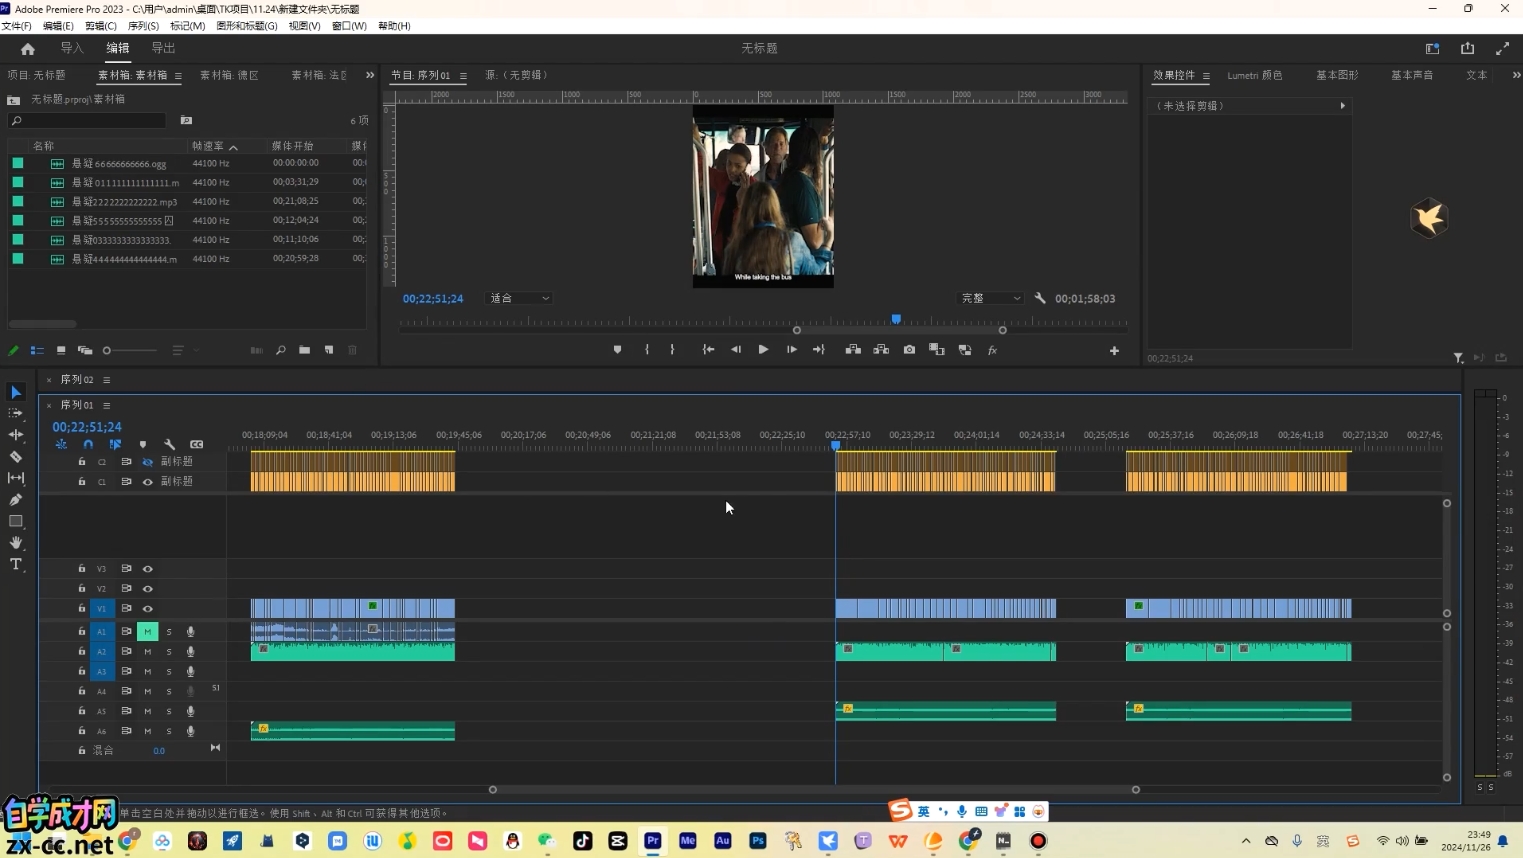This screenshot has height=858, width=1523.
Task: Export frame with camera icon
Action: [909, 350]
